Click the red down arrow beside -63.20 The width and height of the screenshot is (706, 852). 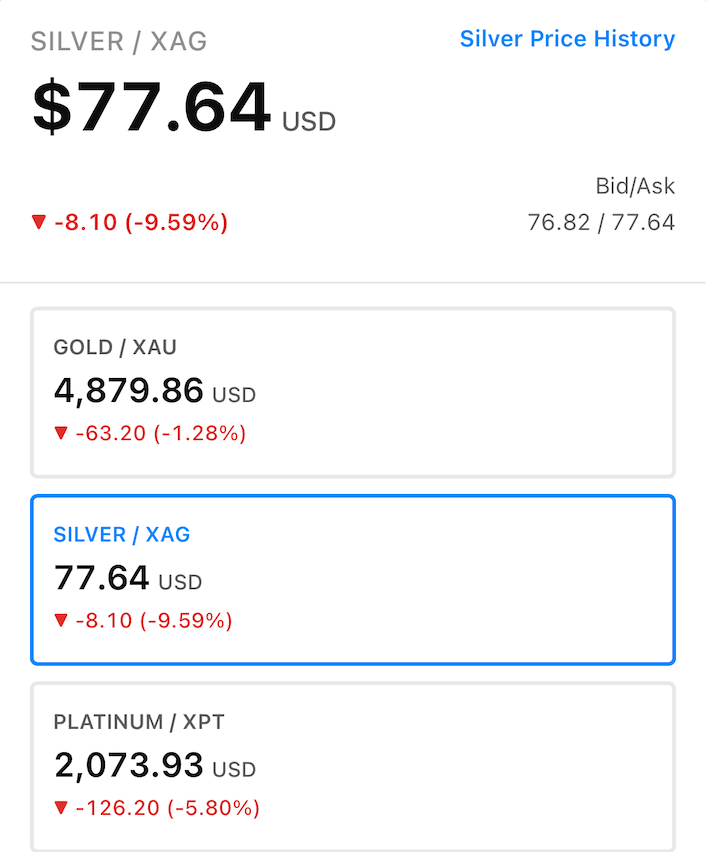pyautogui.click(x=61, y=433)
